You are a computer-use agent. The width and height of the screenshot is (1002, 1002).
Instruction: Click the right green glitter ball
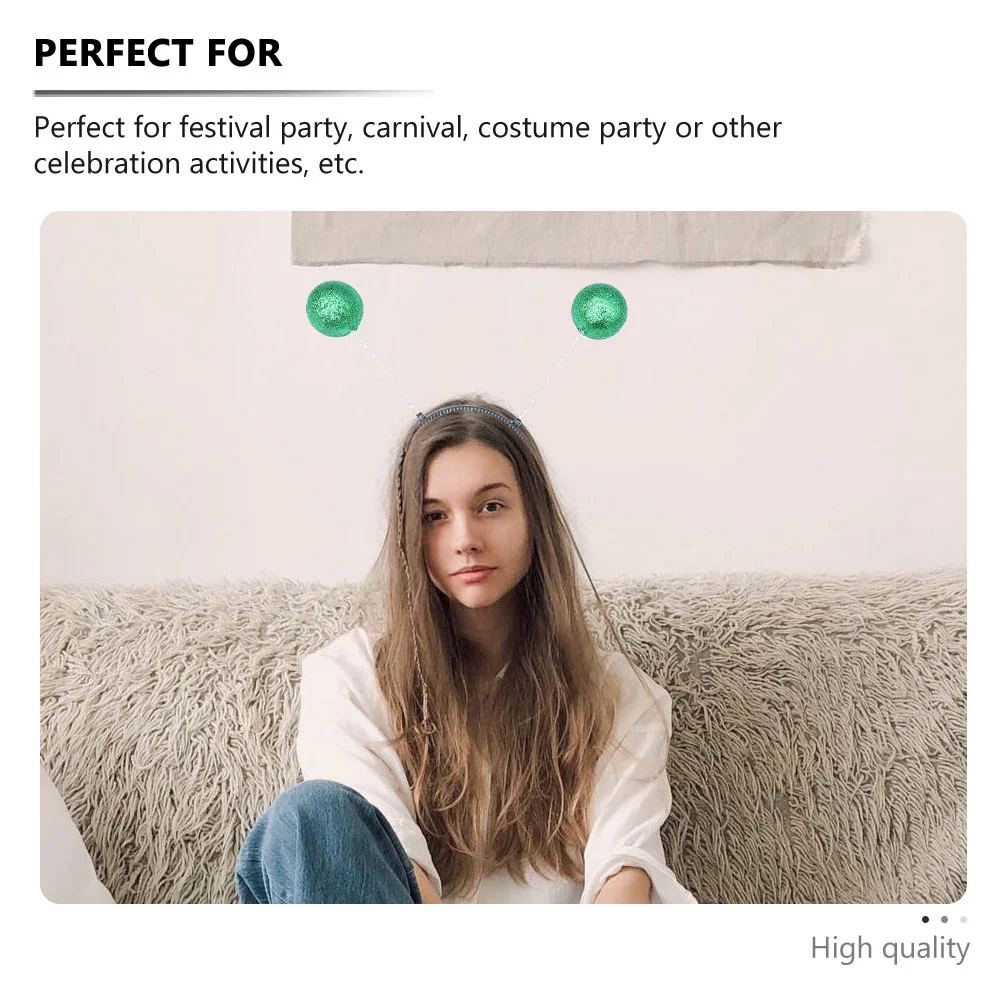tap(599, 311)
